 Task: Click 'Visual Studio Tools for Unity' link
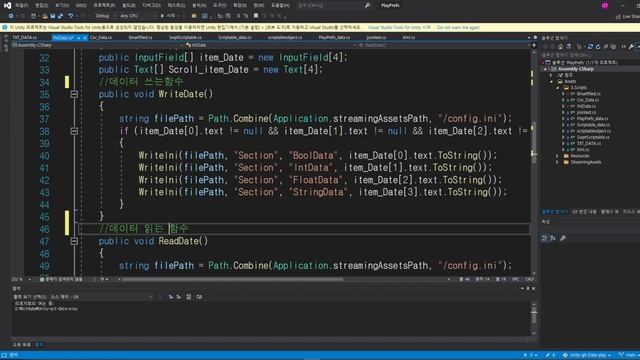pyautogui.click(x=399, y=27)
